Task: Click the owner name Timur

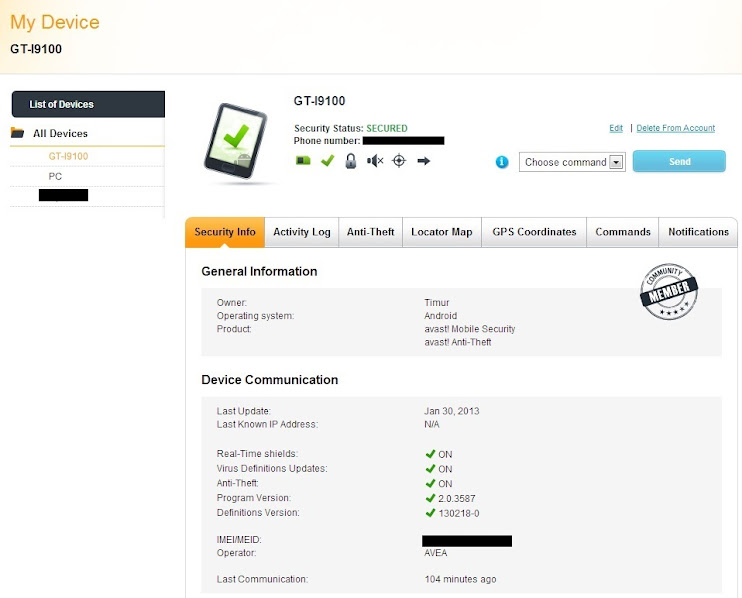Action: [x=436, y=302]
